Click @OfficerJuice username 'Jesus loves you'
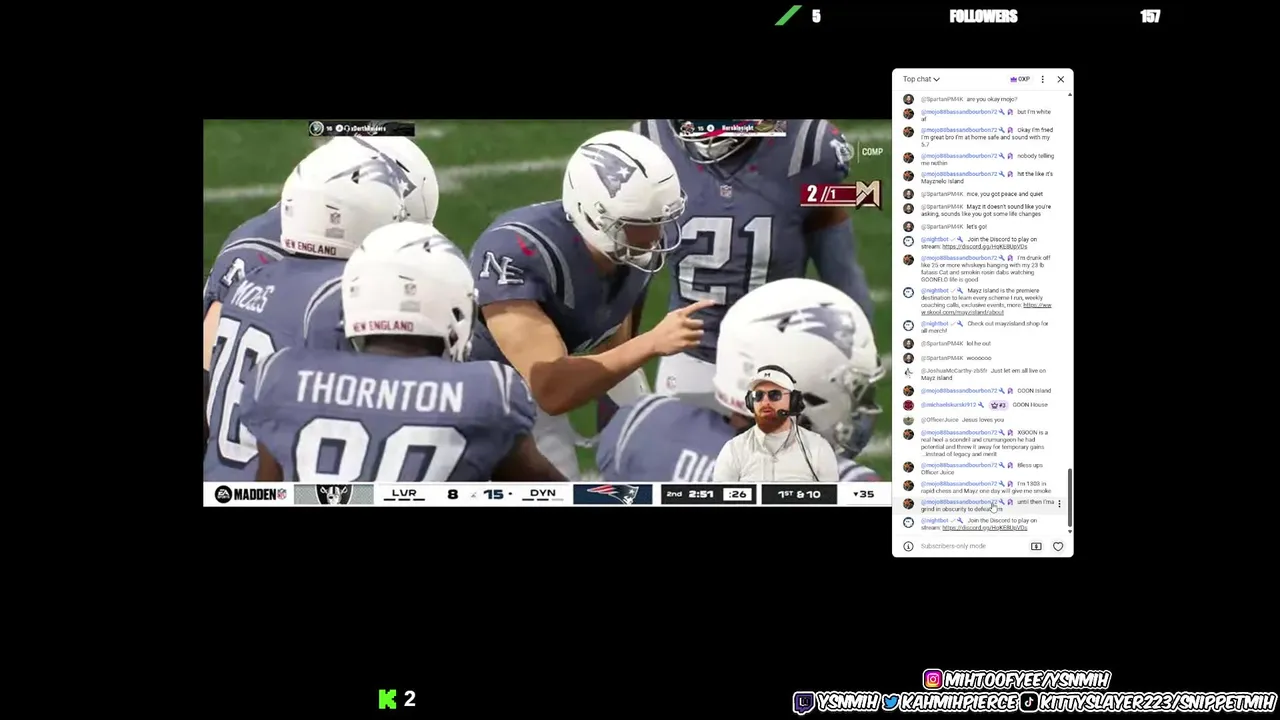1280x720 pixels. [x=940, y=420]
